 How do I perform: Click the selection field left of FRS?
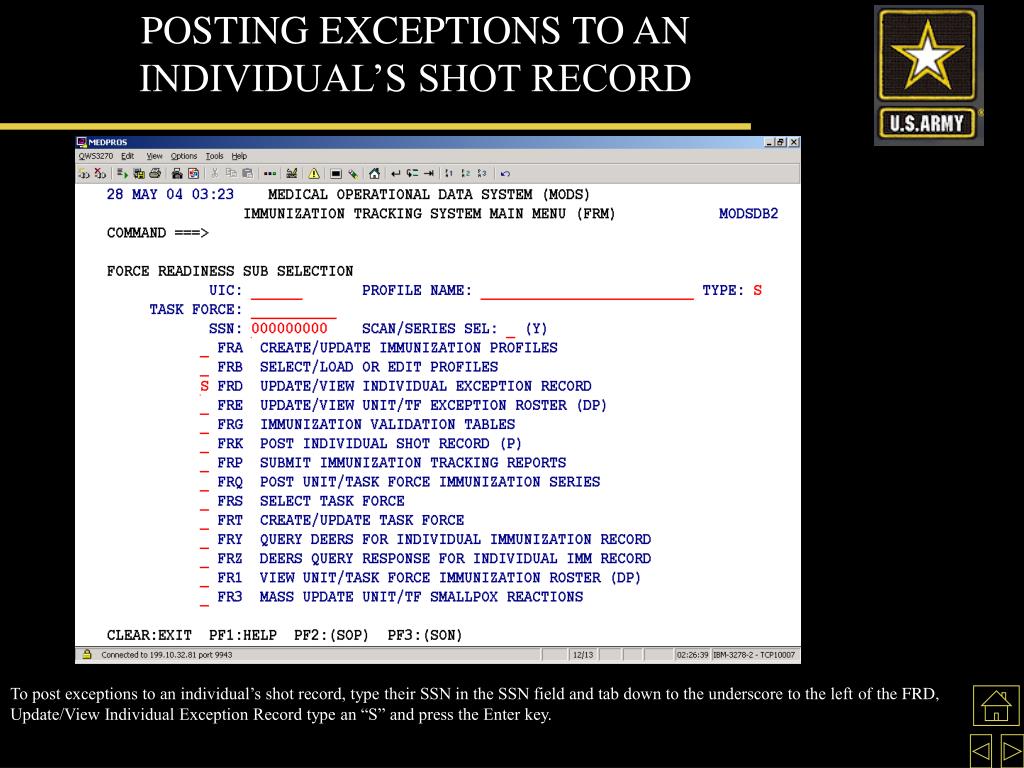(204, 501)
